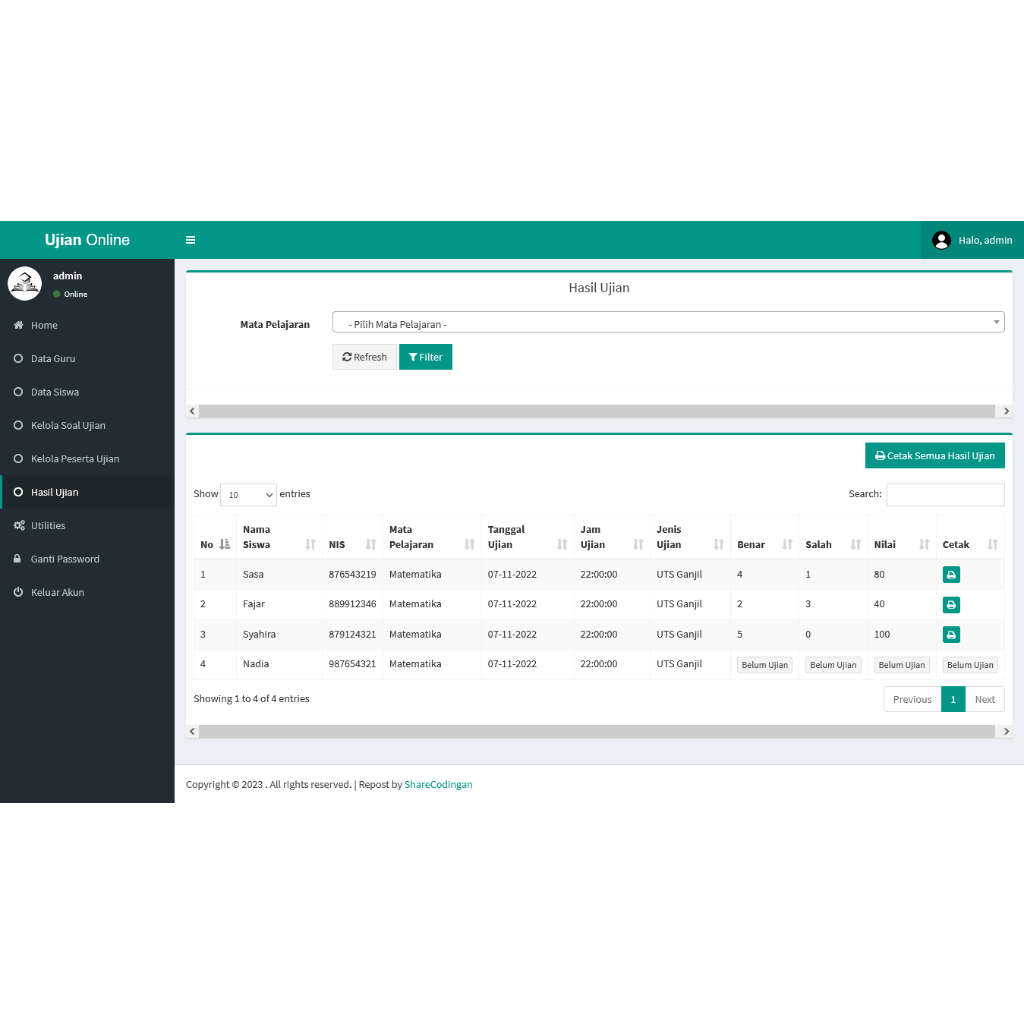Image resolution: width=1024 pixels, height=1024 pixels.
Task: Print Syahira's exam result
Action: coord(951,635)
